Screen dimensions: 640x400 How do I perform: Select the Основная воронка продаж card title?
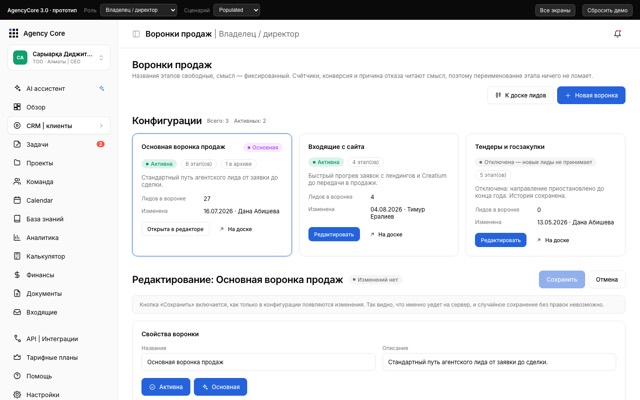pos(183,147)
